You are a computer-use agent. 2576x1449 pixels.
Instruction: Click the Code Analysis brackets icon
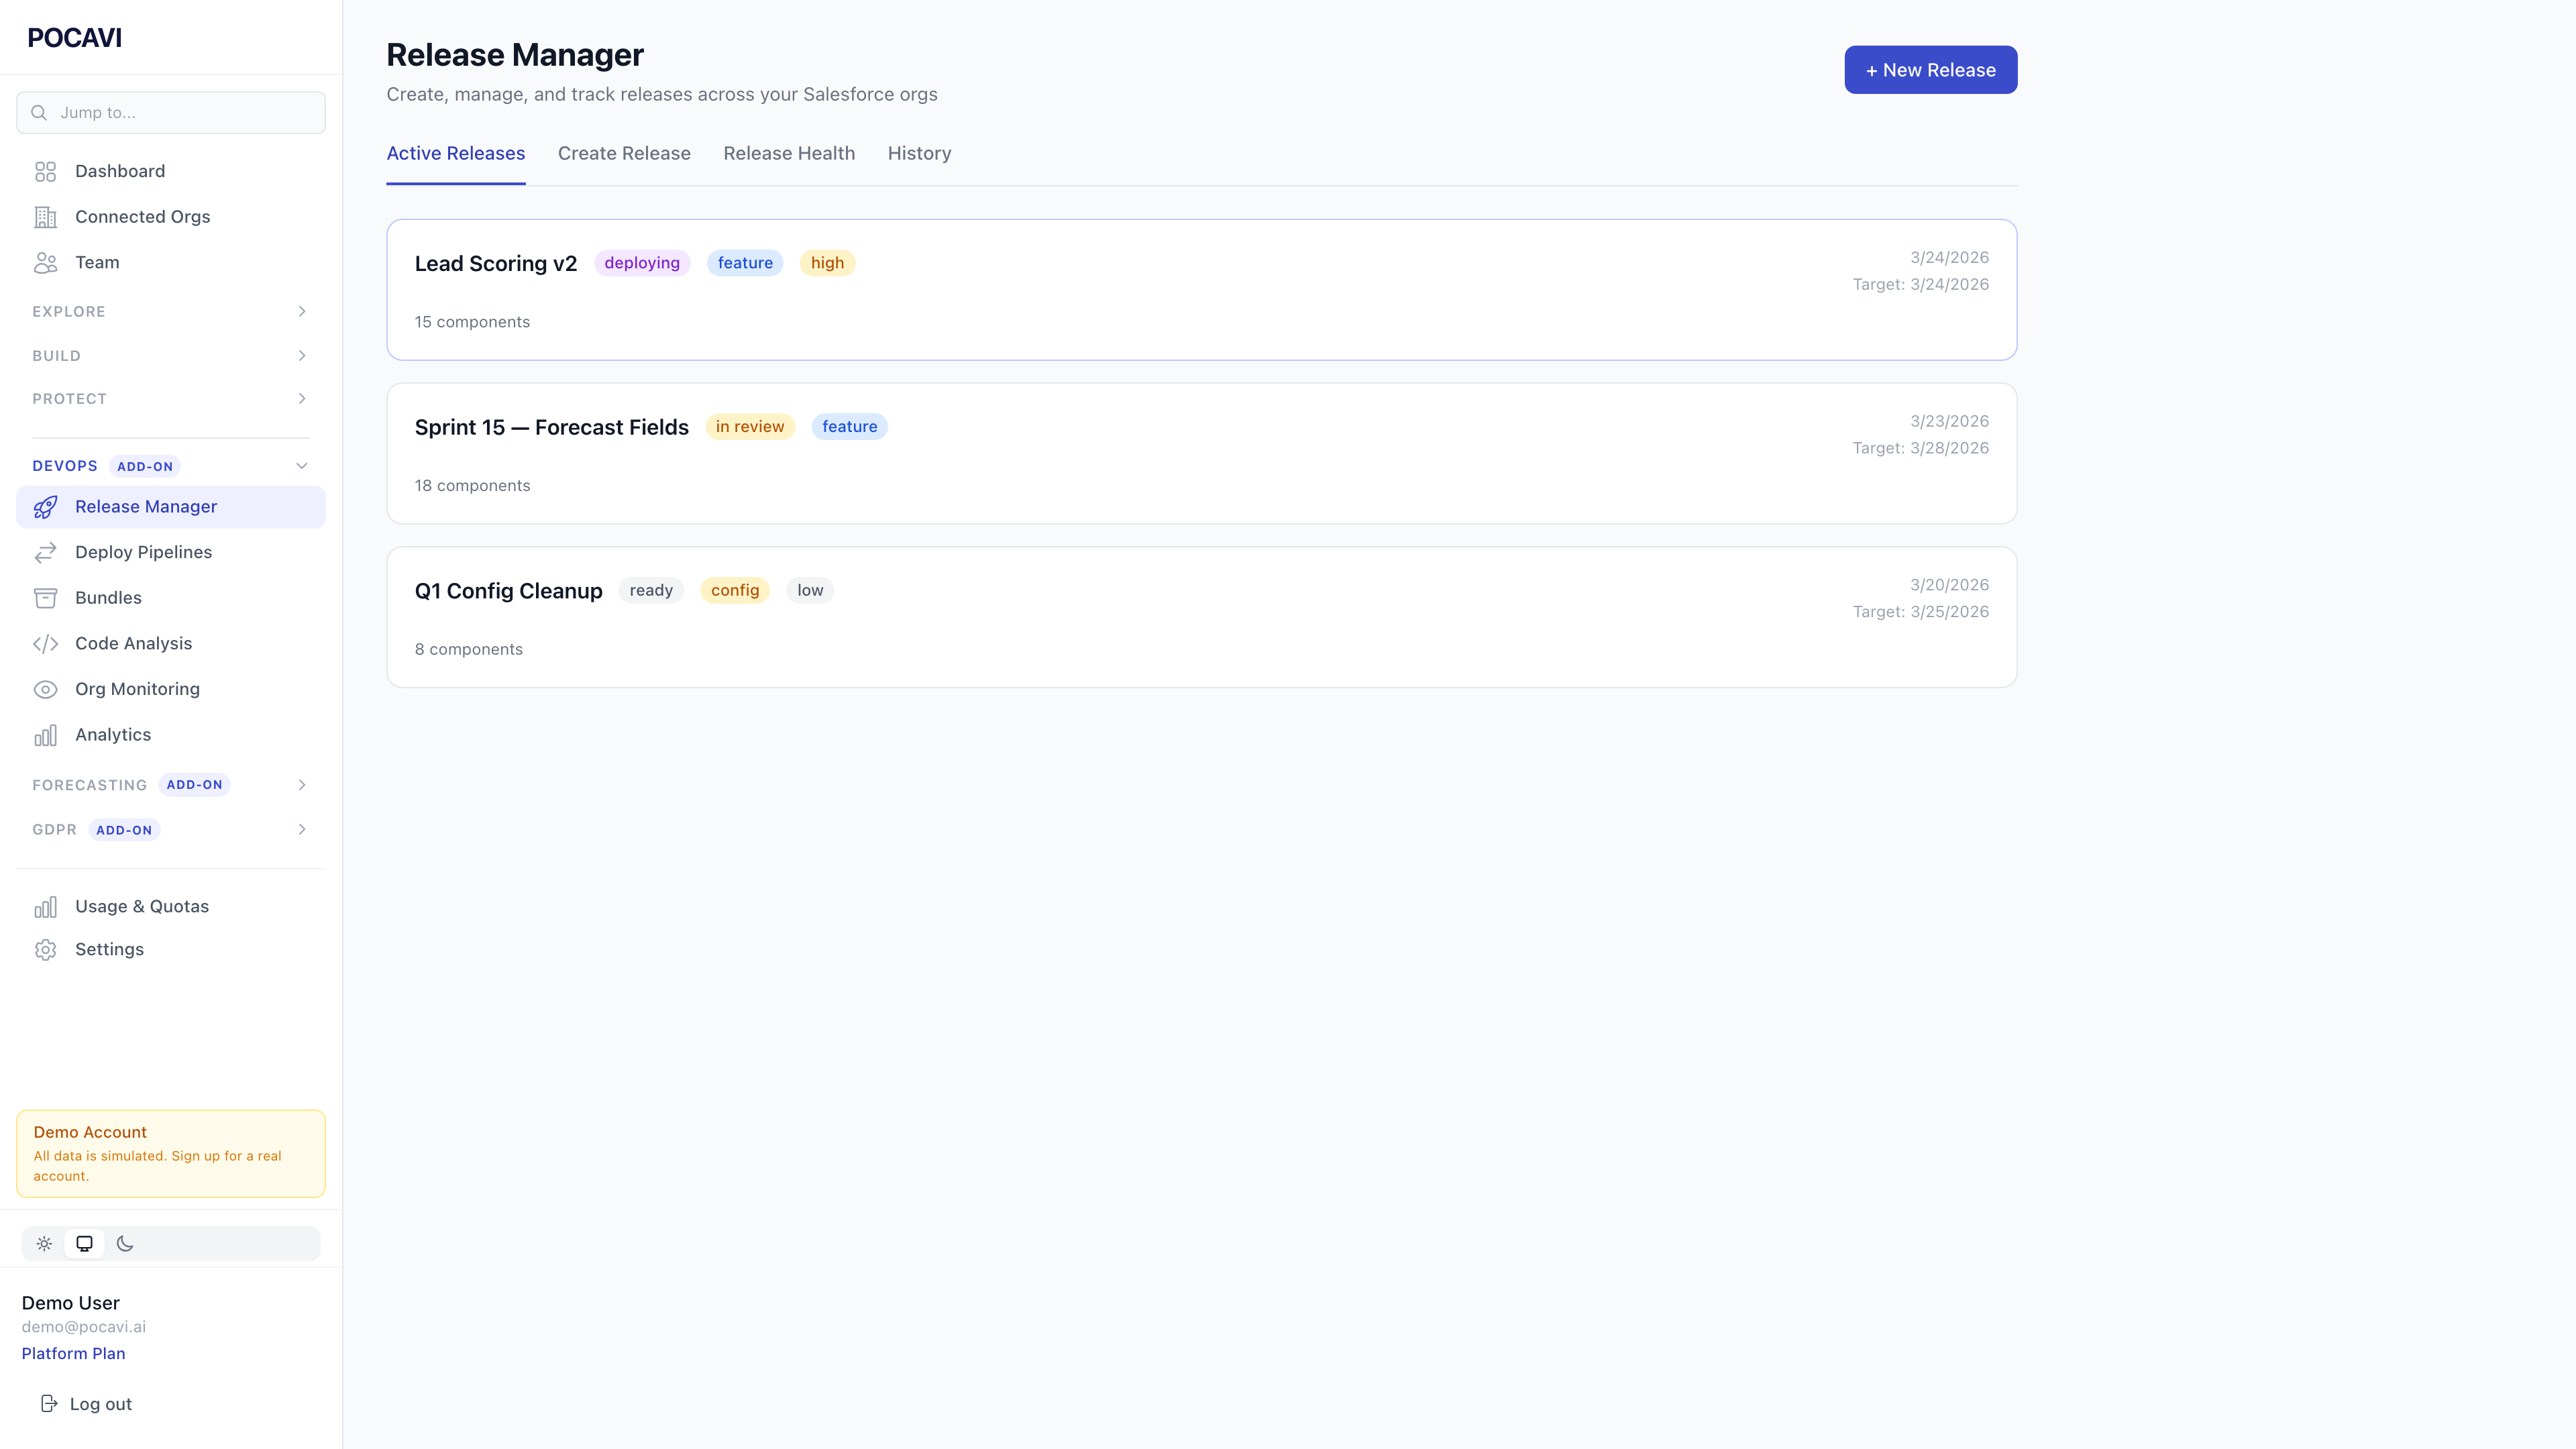click(x=45, y=644)
